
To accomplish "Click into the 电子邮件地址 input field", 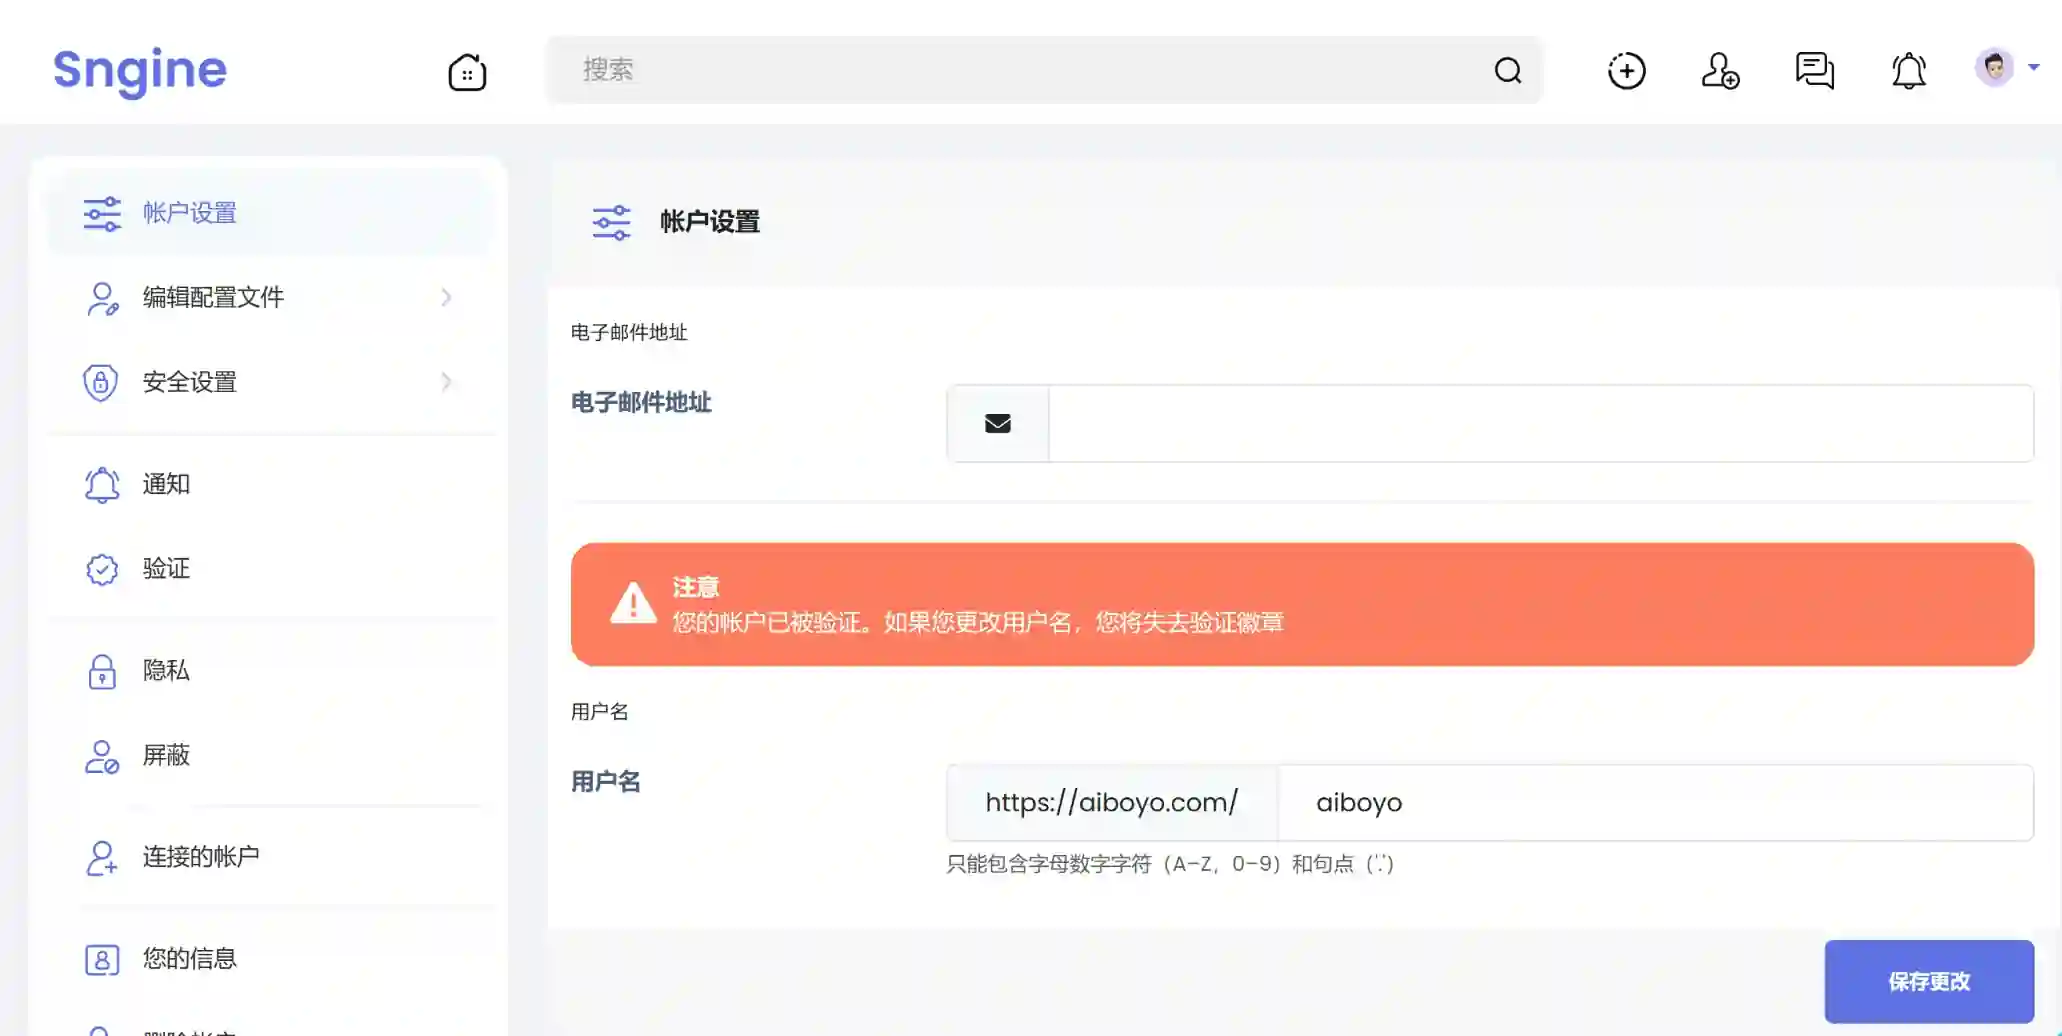I will point(1540,424).
